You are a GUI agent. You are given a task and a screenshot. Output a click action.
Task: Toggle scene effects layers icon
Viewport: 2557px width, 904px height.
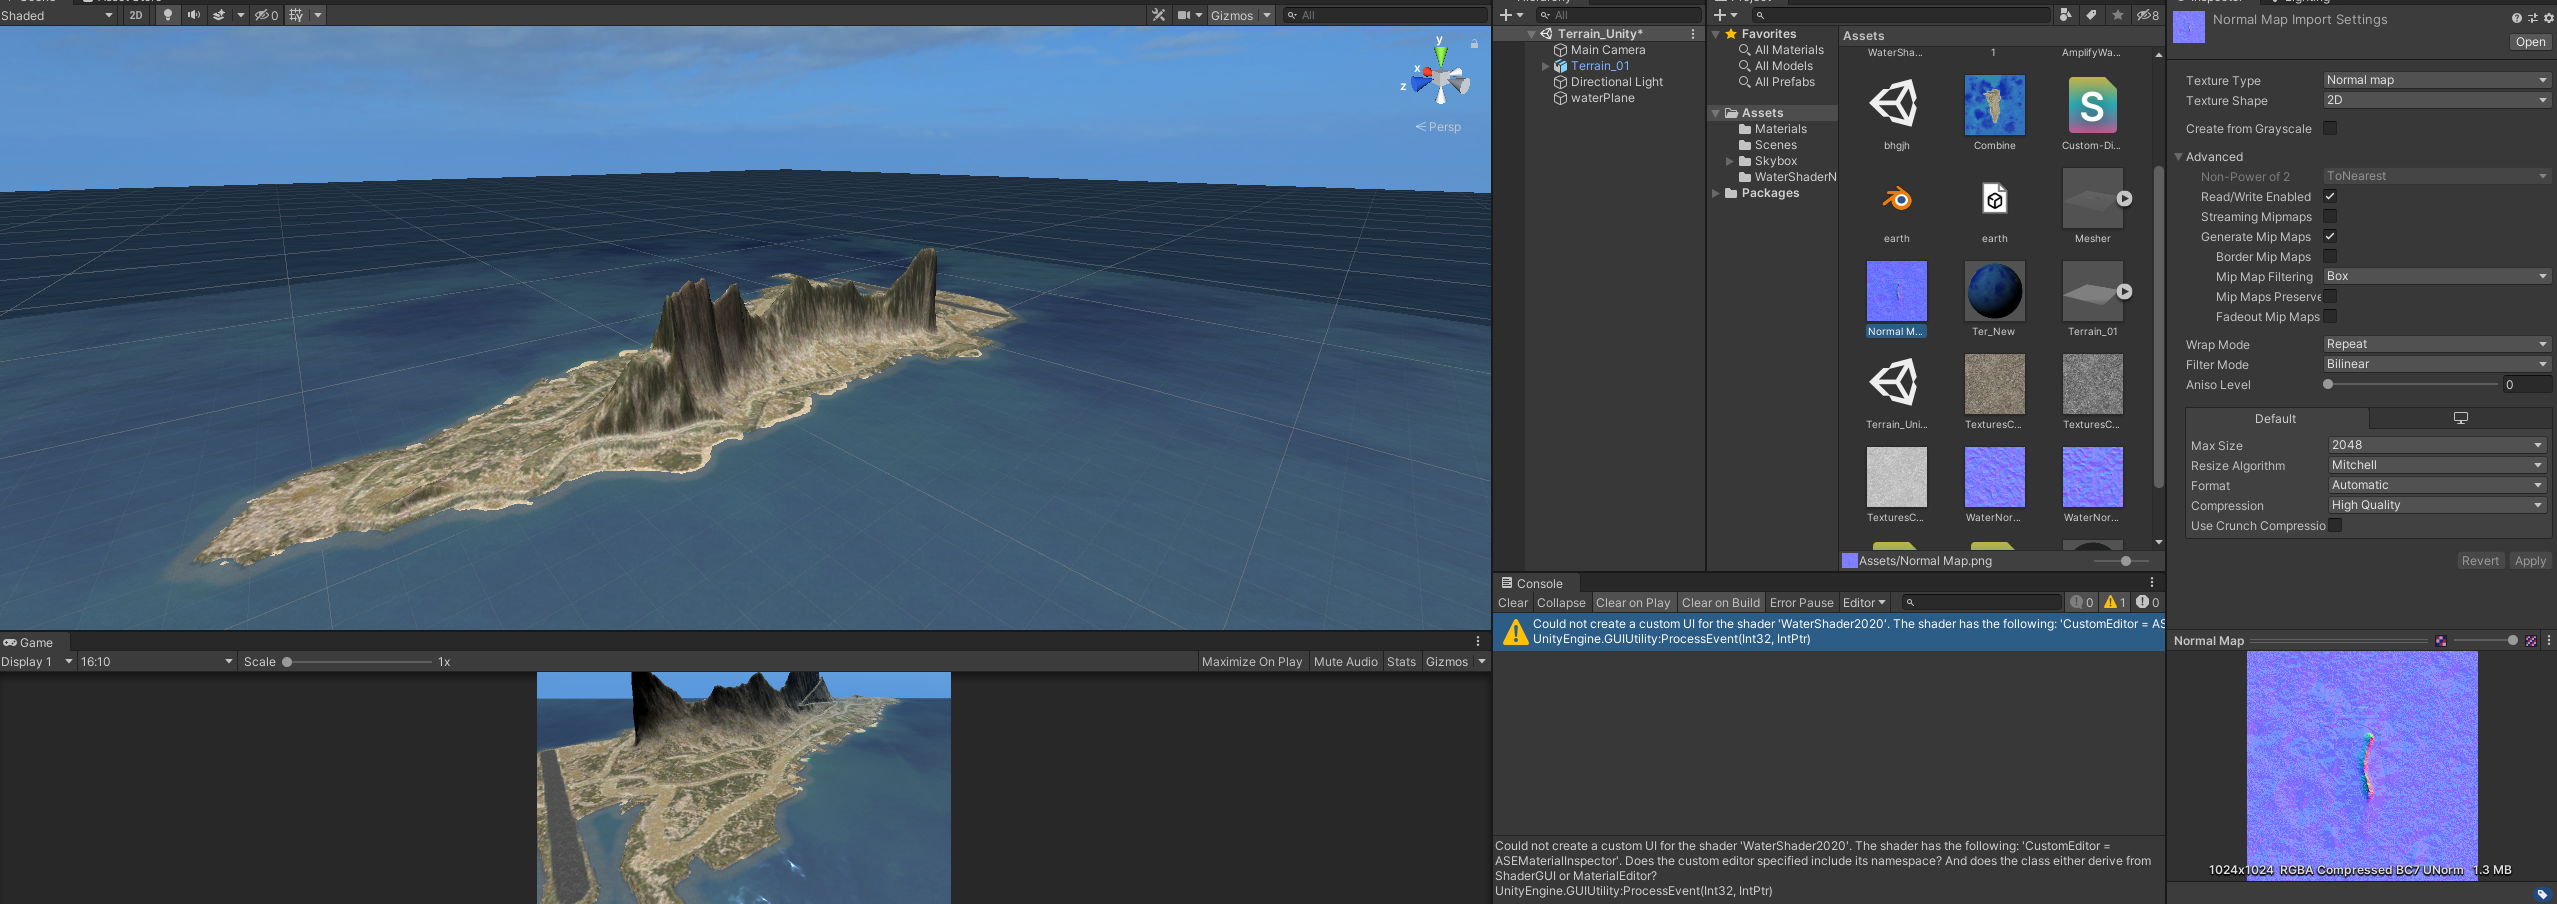[219, 15]
